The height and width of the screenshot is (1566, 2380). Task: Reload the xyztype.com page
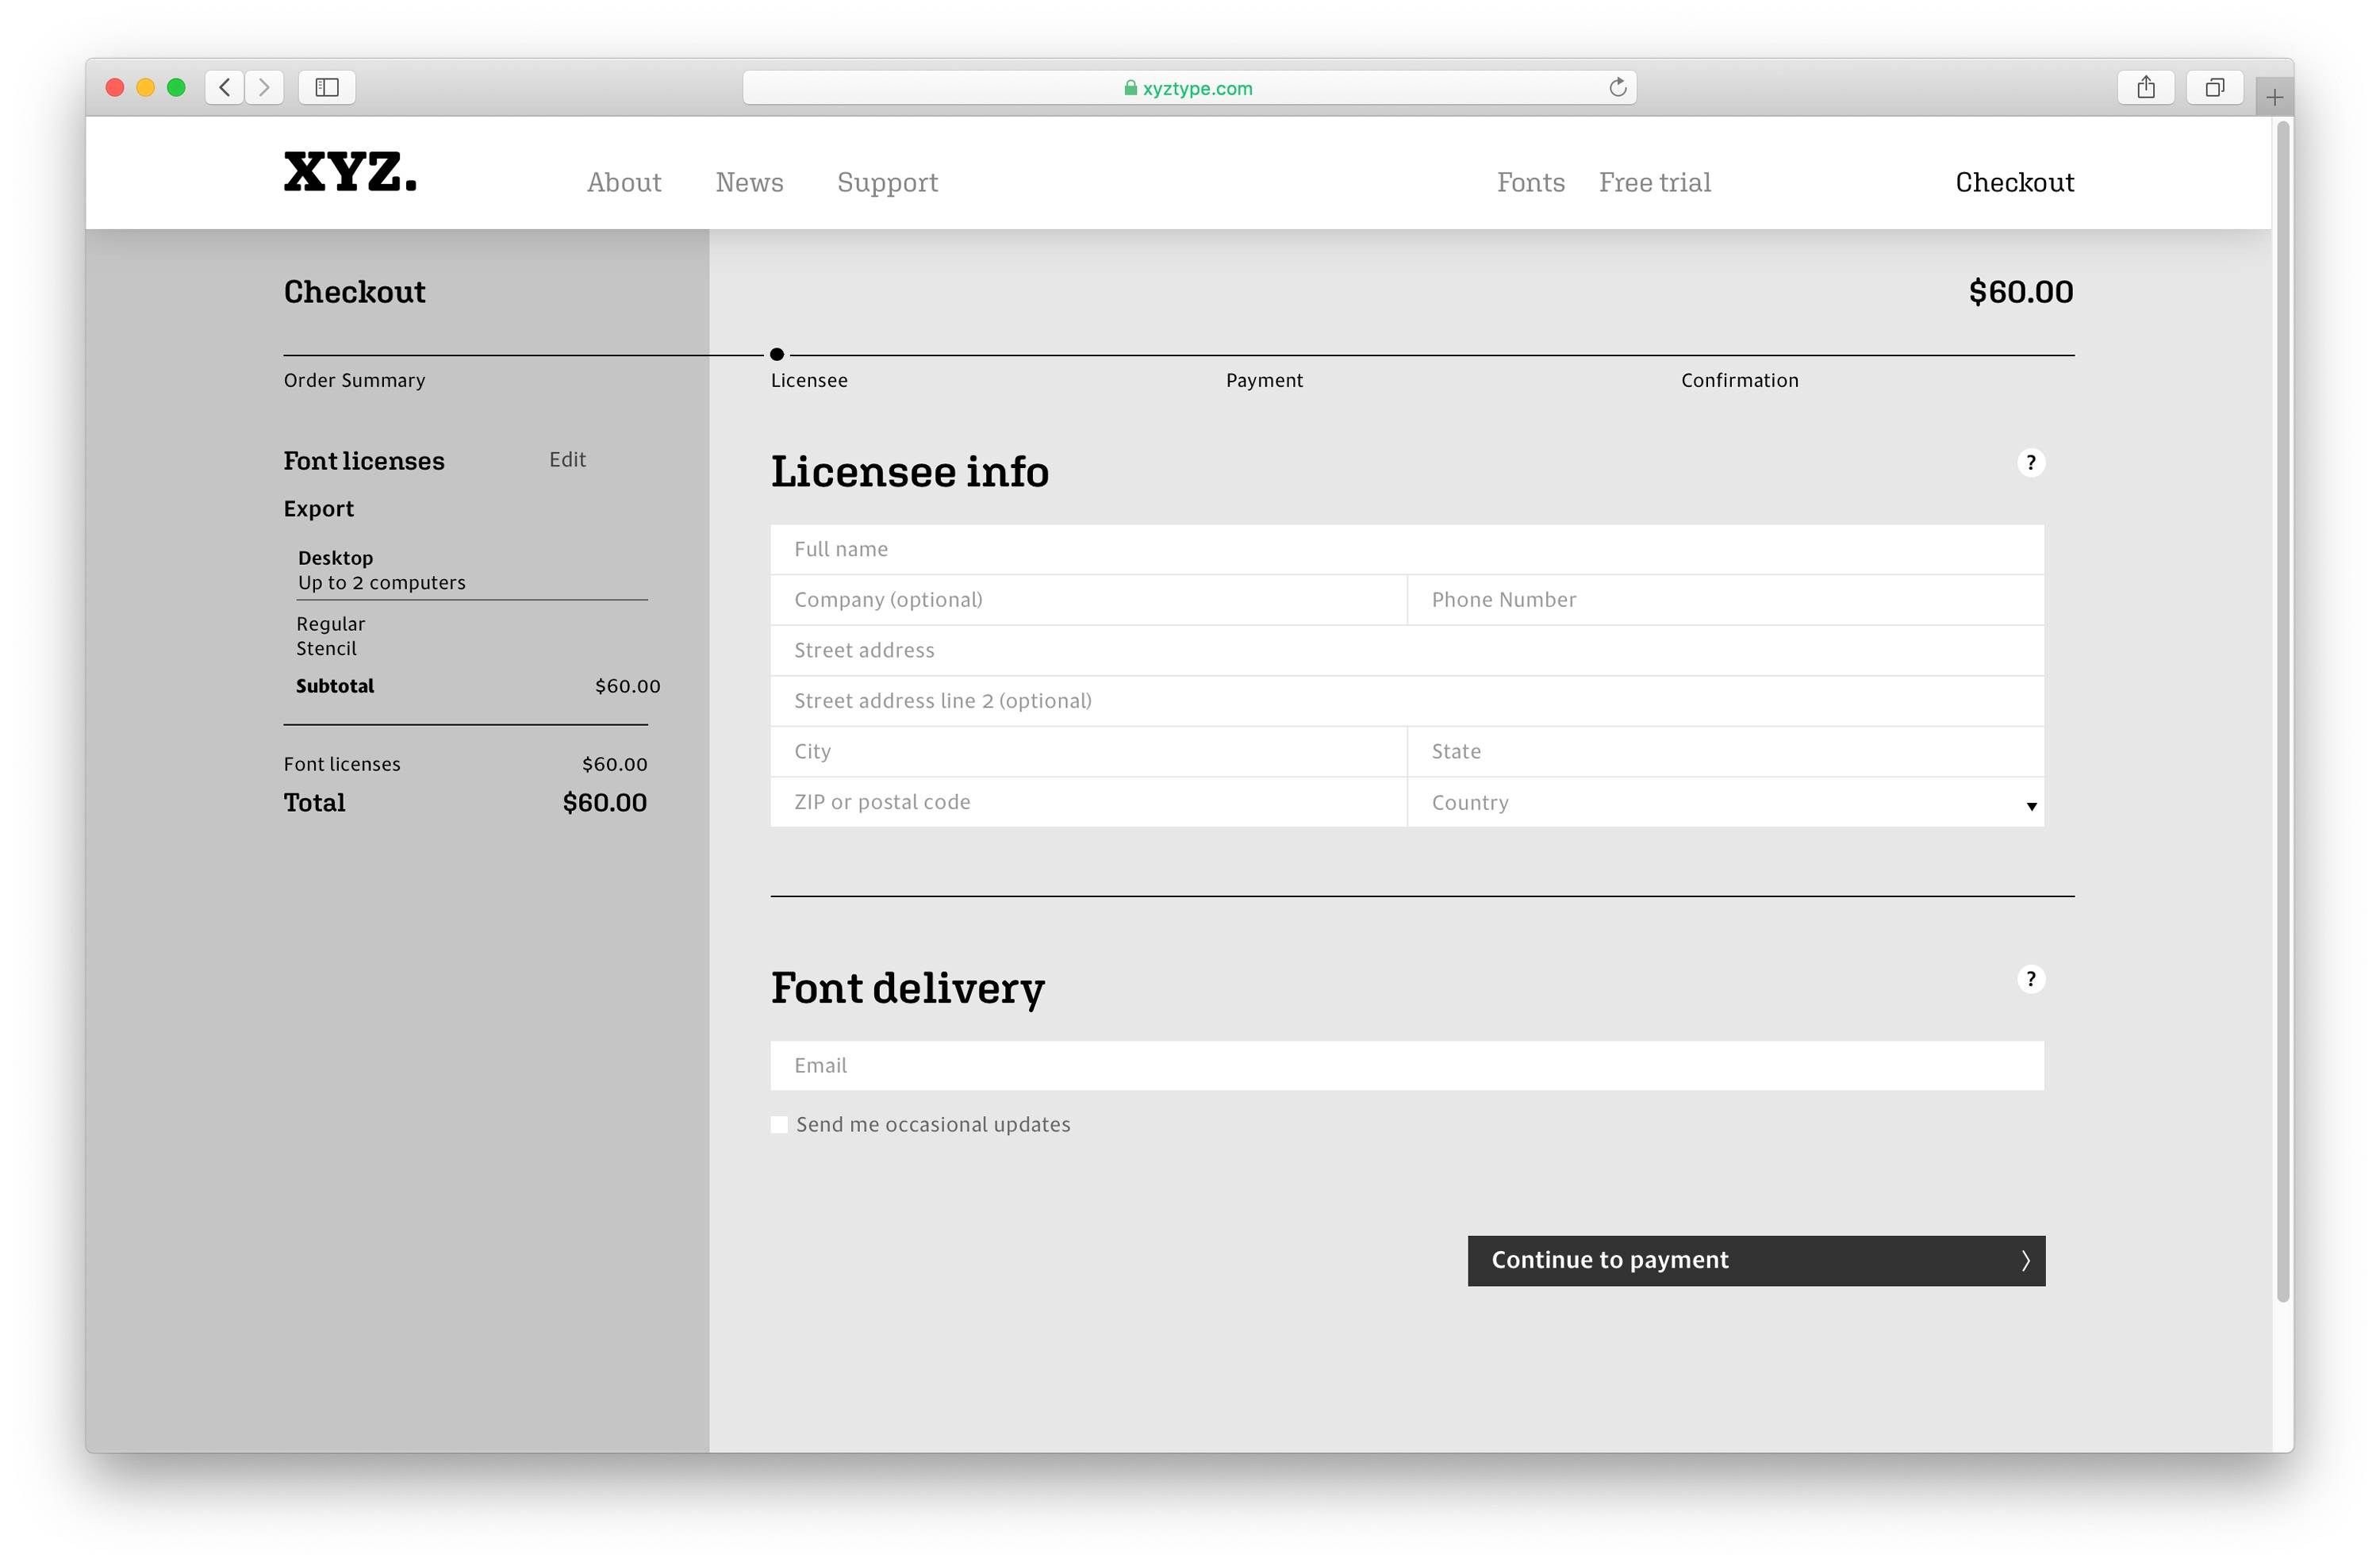(x=1618, y=87)
